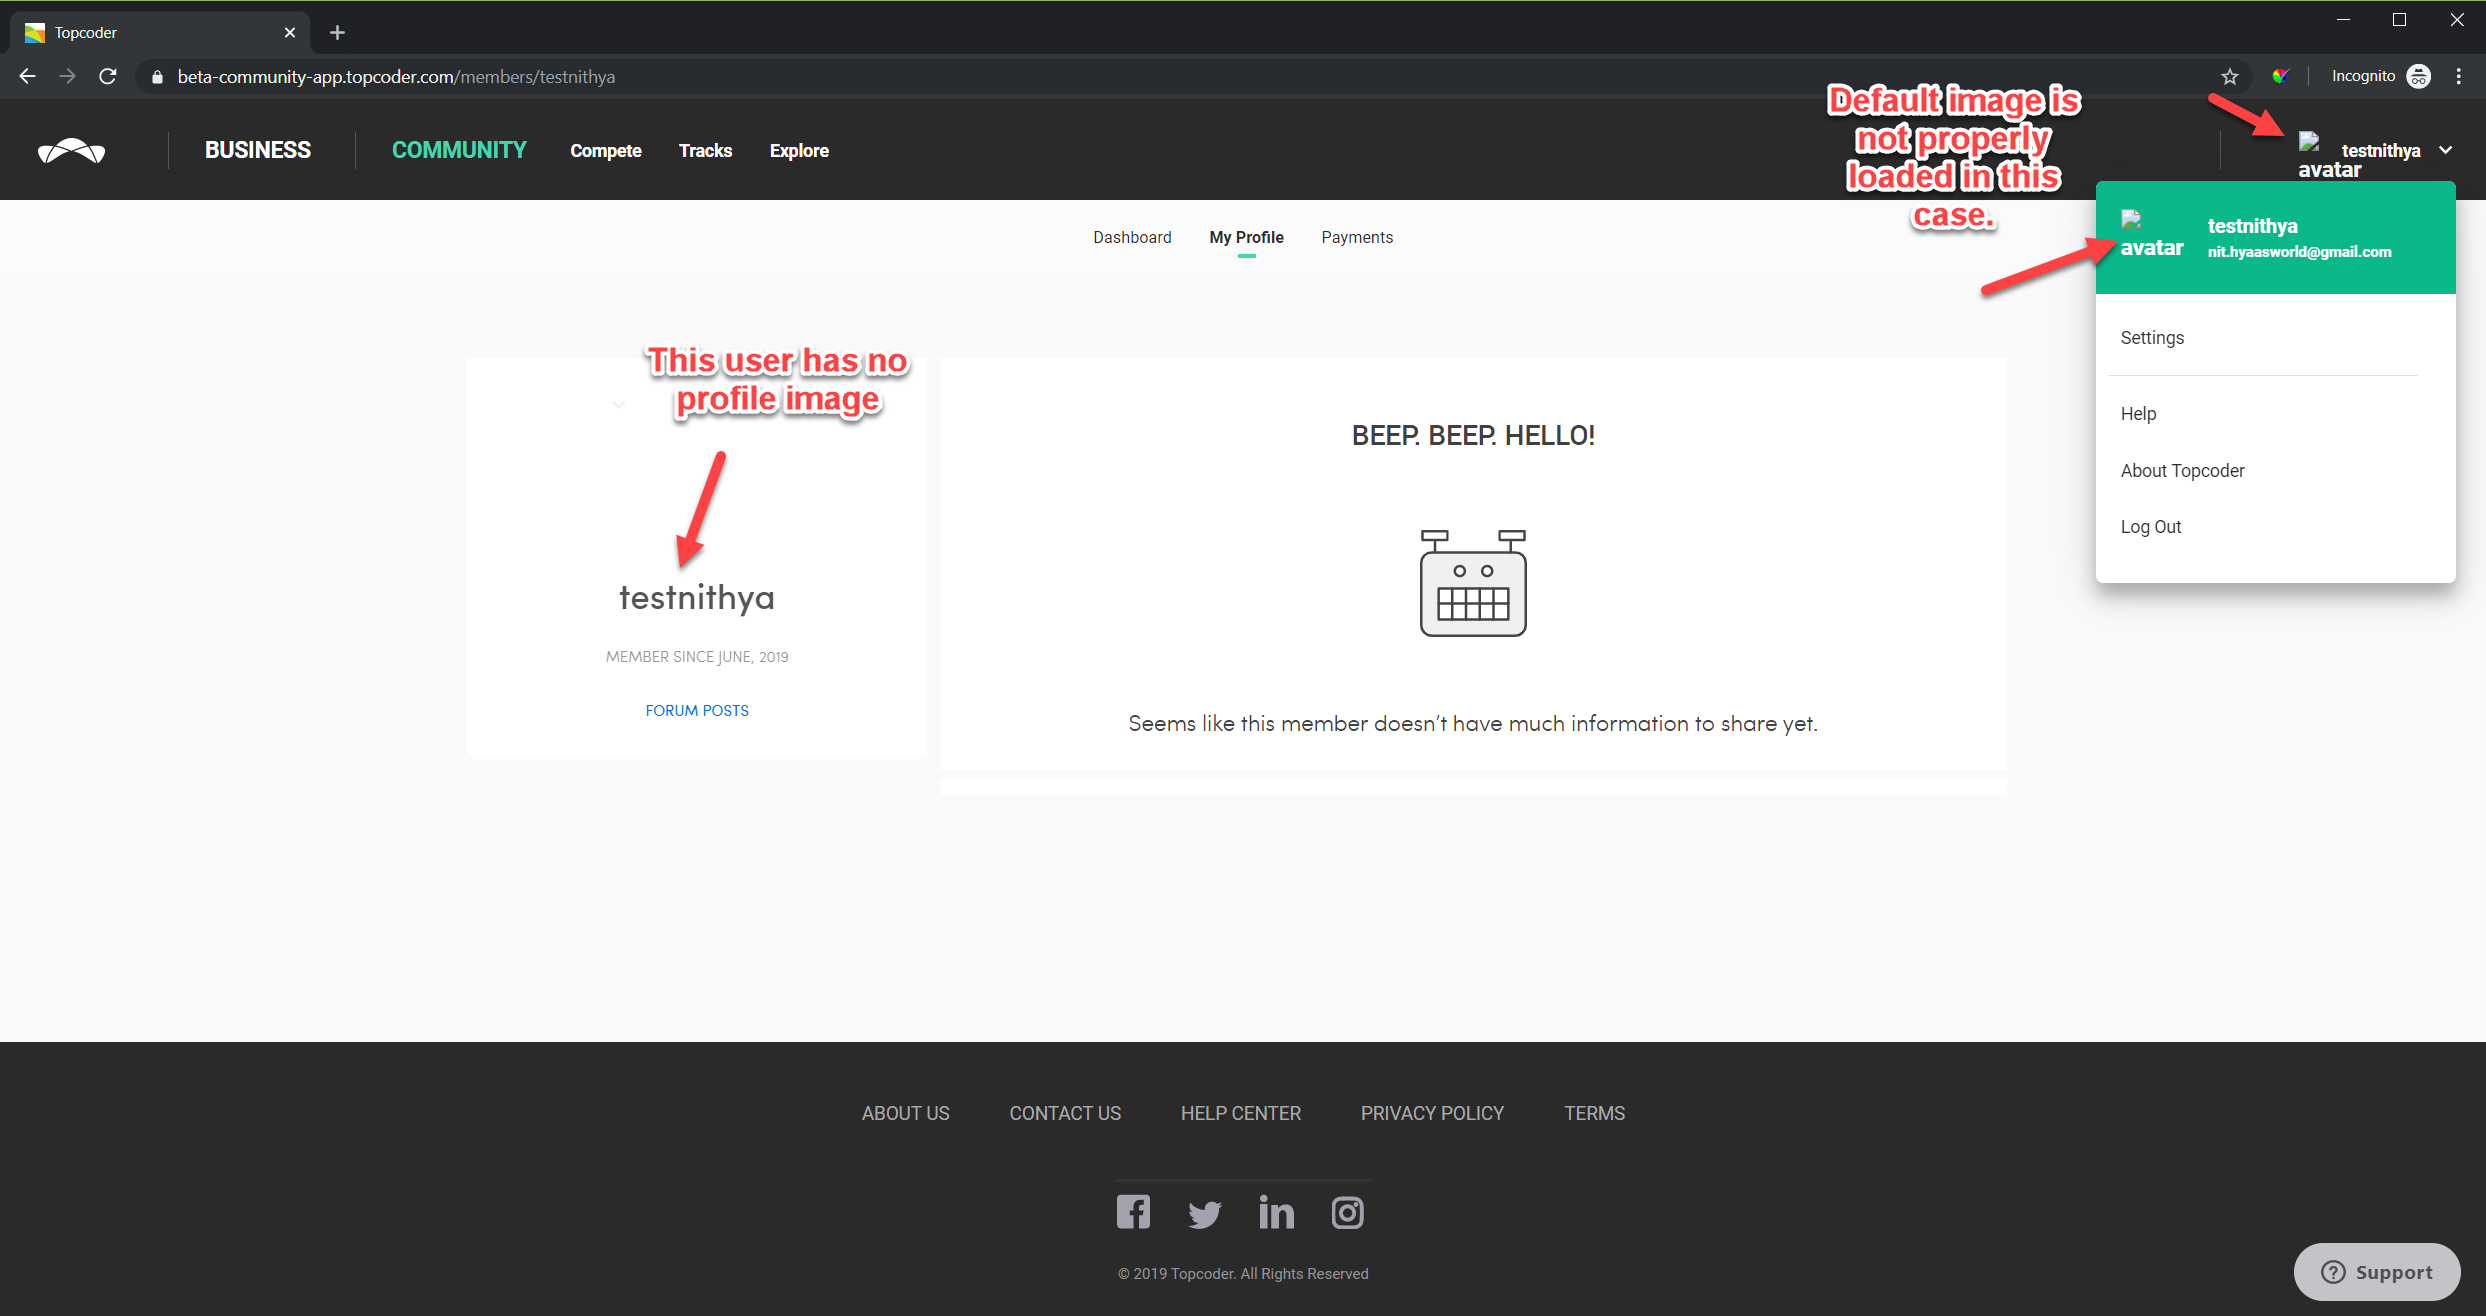The image size is (2486, 1316).
Task: Select About Topcoder in the user menu
Action: [2182, 471]
